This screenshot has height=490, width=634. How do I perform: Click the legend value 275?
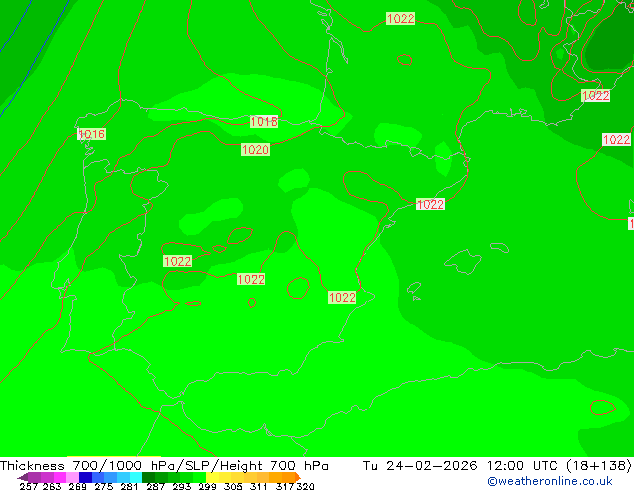(x=104, y=486)
